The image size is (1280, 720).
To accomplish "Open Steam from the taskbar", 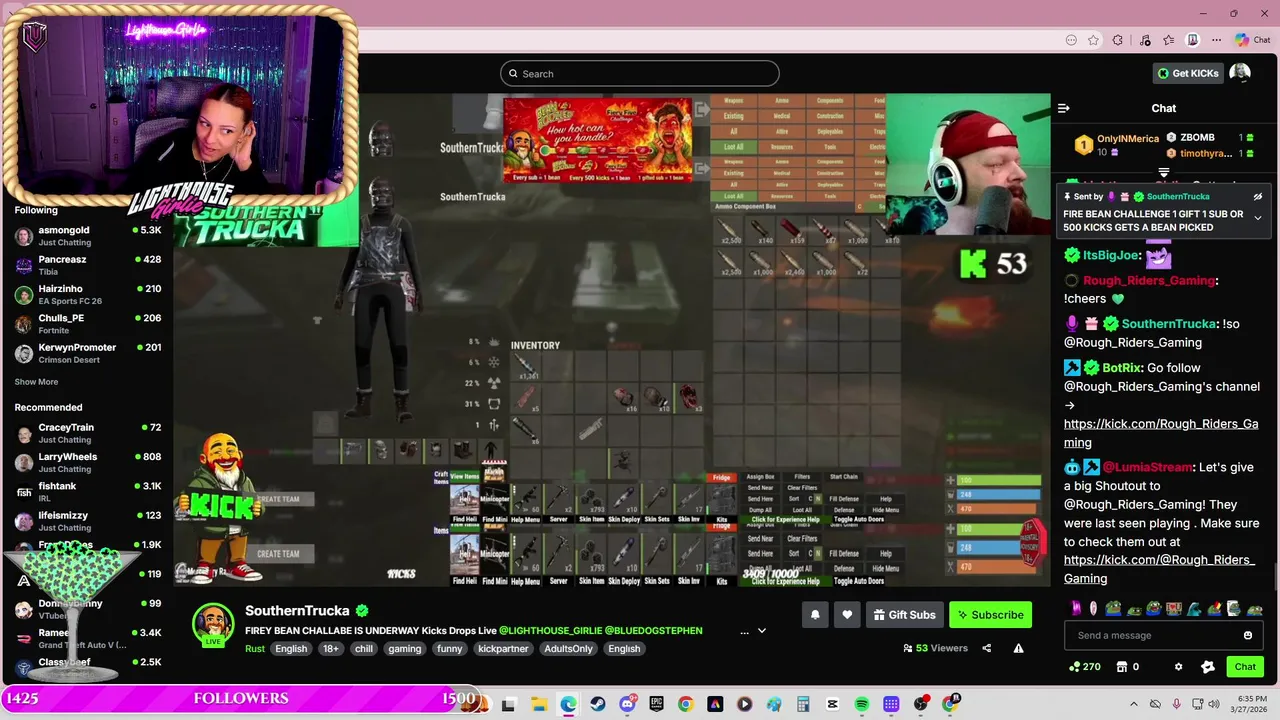I will (597, 704).
